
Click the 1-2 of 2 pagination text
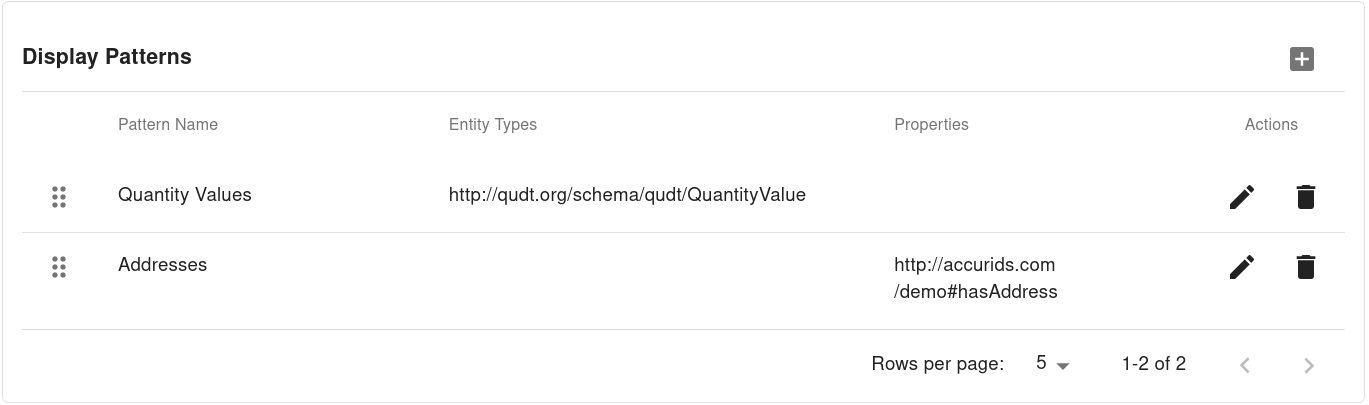(1154, 364)
